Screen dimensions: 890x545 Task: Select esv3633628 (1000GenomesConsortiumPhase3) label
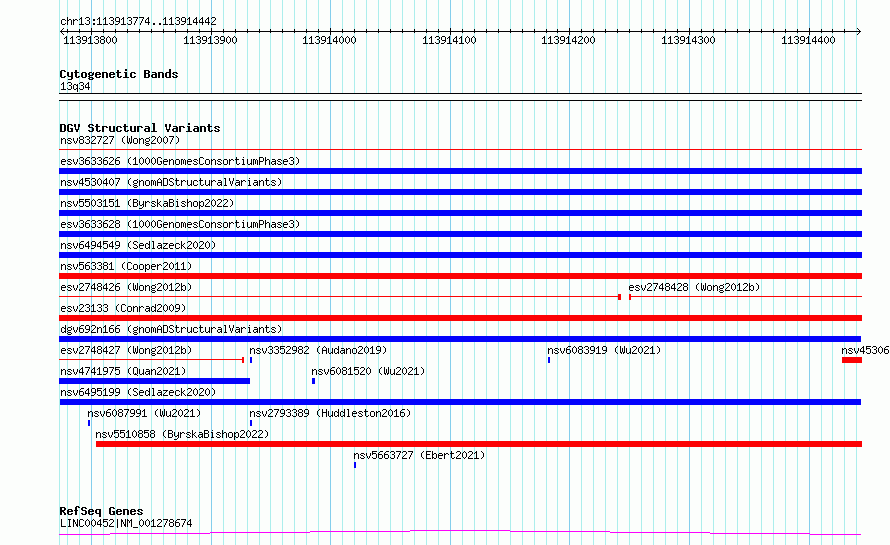click(180, 224)
